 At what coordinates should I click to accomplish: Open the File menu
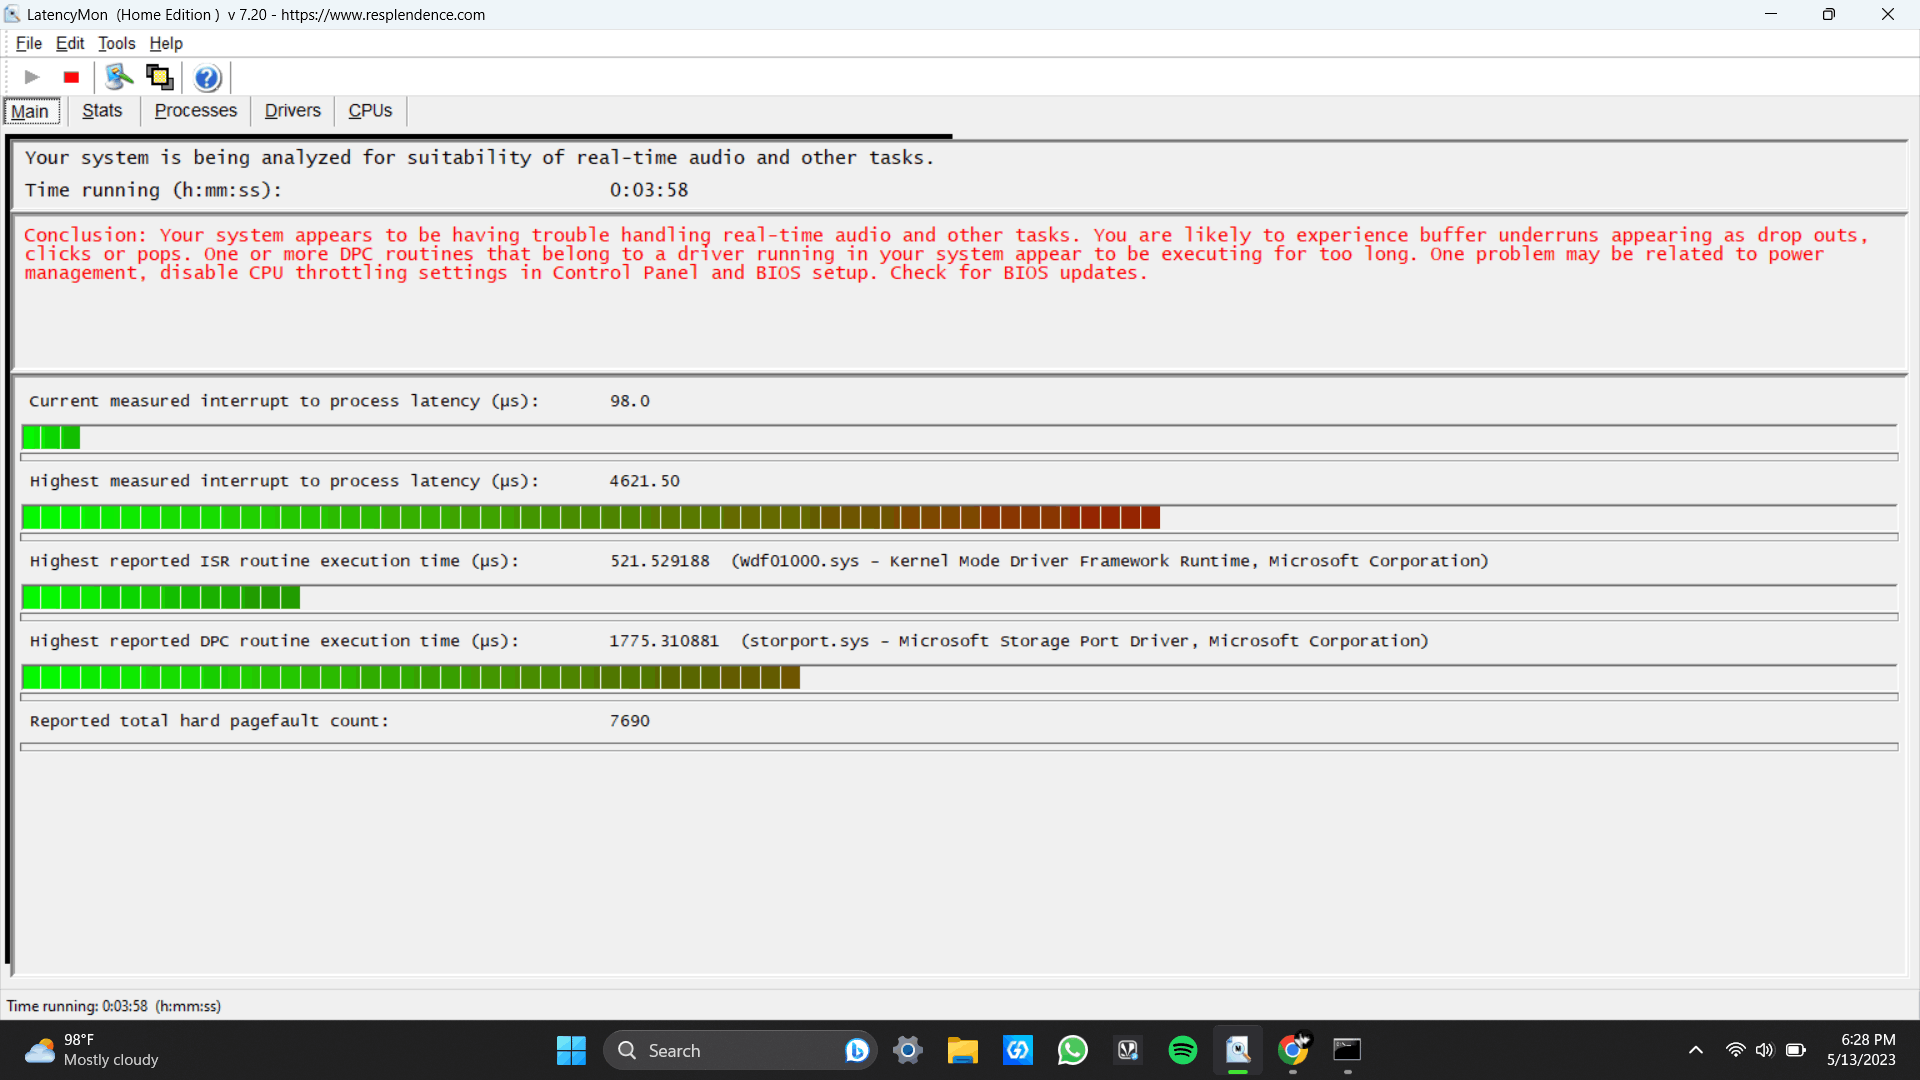tap(28, 43)
